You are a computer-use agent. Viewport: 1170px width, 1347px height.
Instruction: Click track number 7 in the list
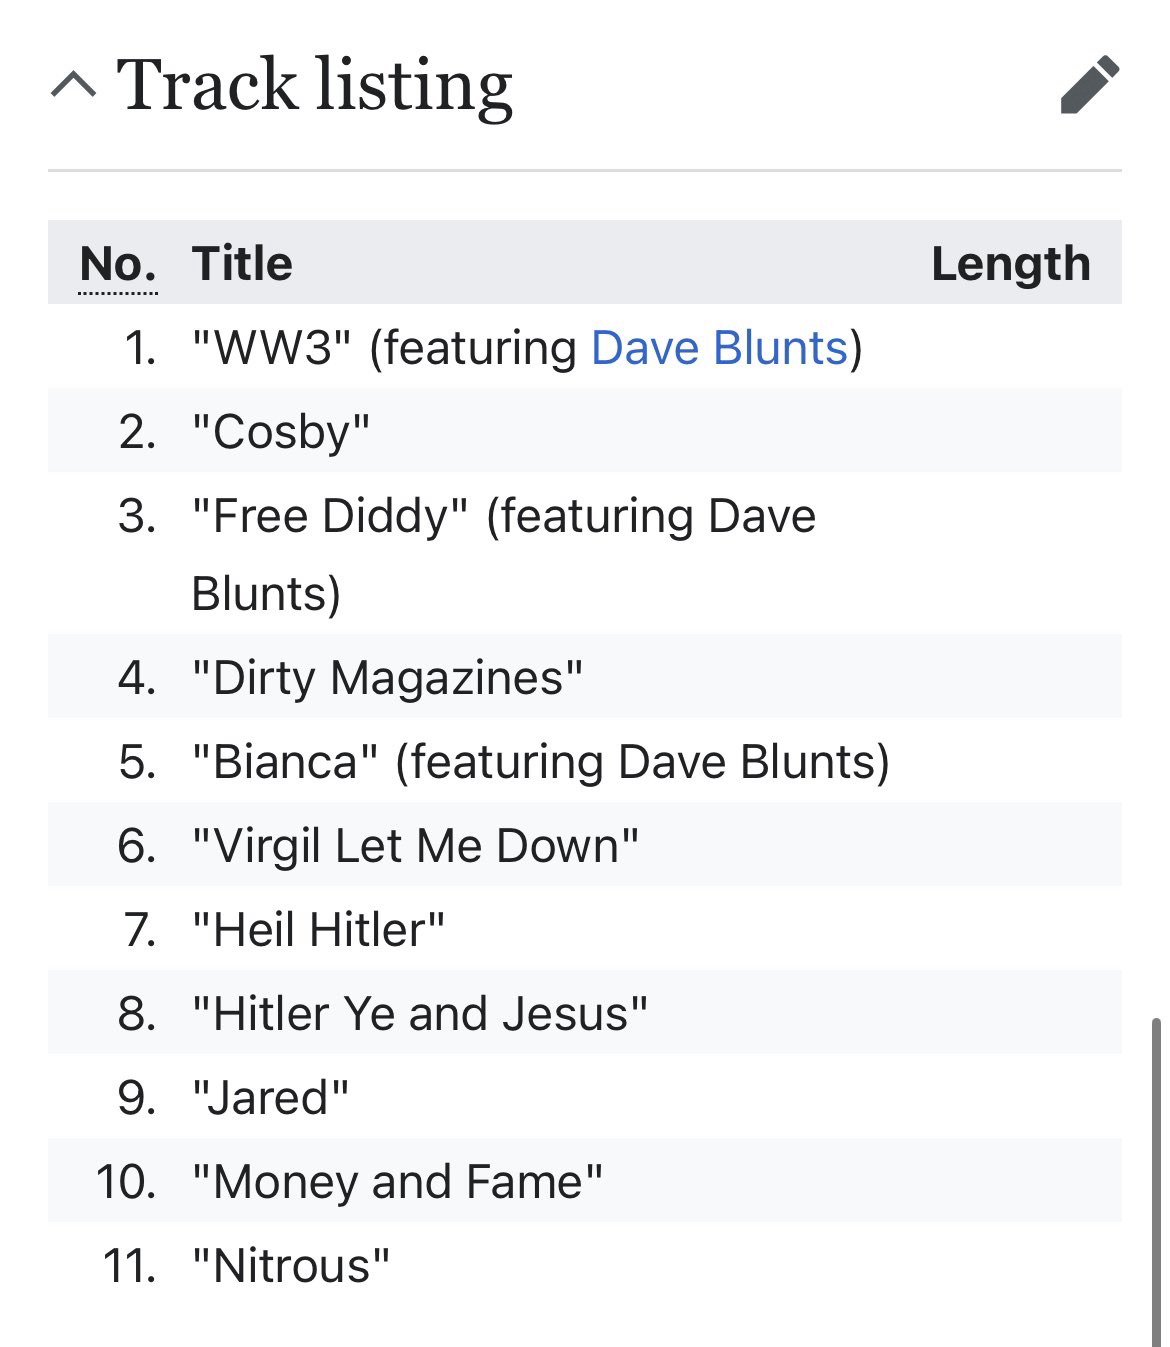(x=140, y=930)
